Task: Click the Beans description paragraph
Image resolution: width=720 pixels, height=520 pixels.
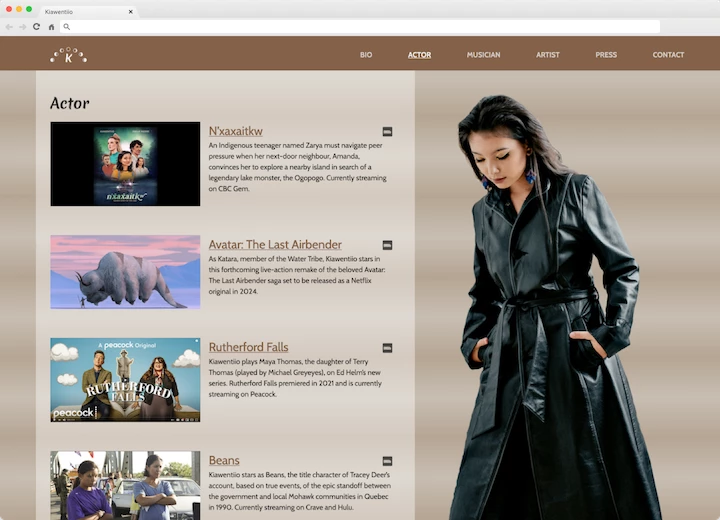Action: (300, 491)
